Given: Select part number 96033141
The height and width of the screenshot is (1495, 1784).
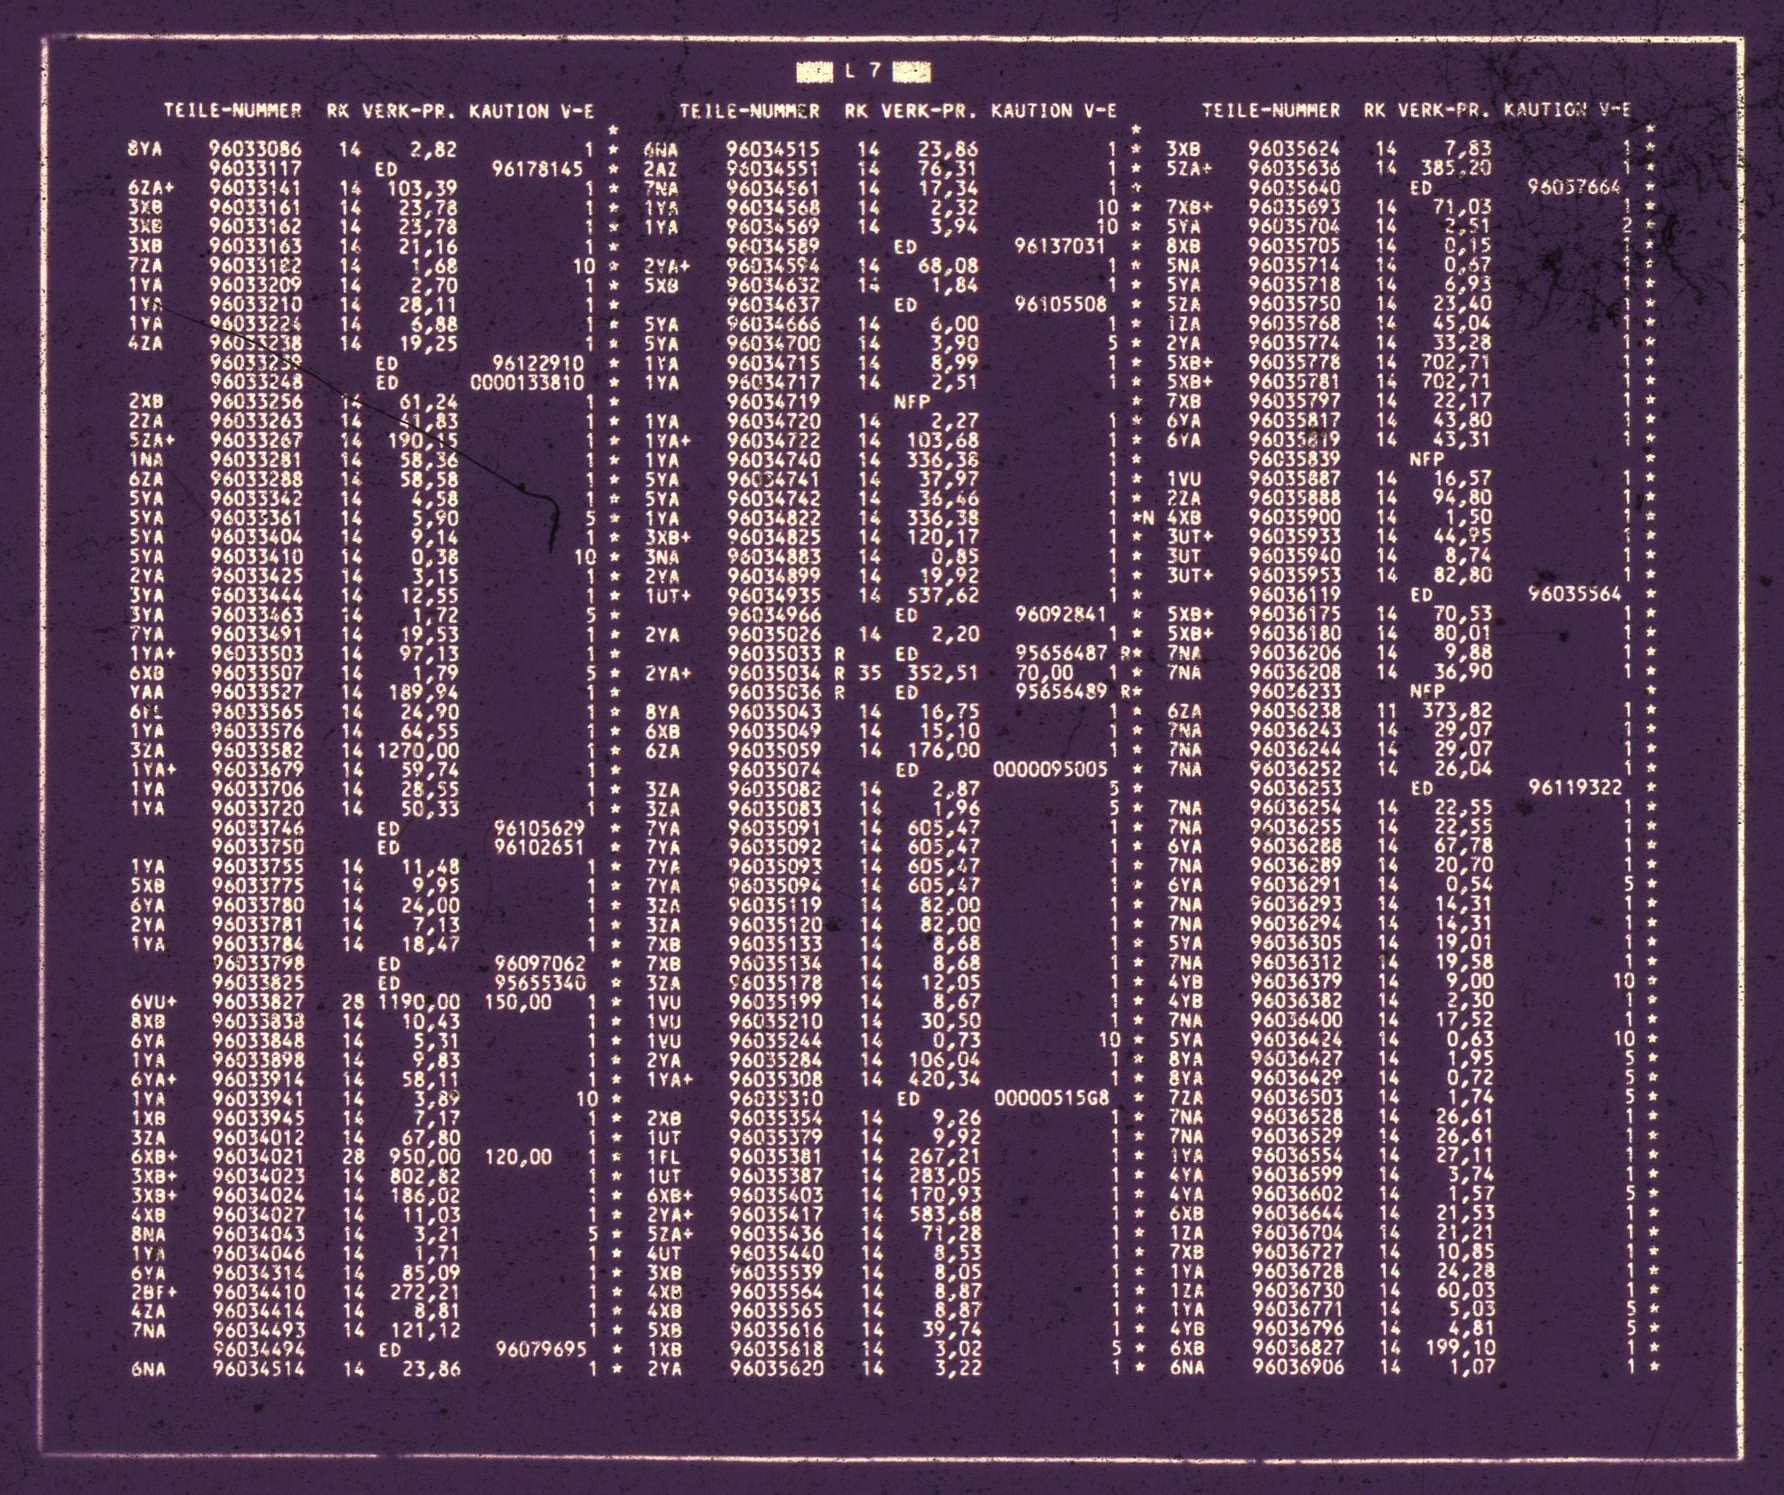Looking at the screenshot, I should point(255,189).
